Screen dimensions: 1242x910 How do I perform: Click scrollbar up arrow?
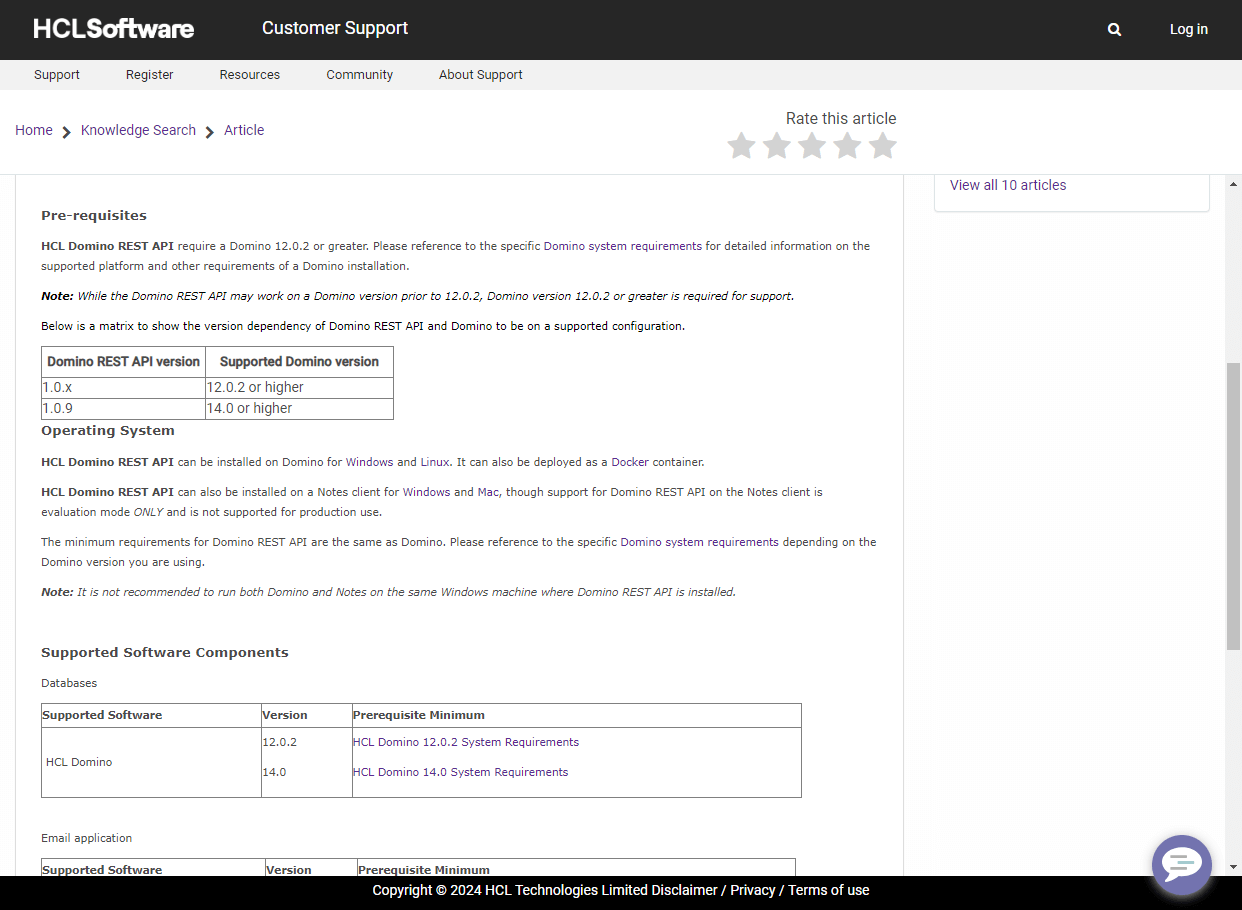pos(1234,185)
